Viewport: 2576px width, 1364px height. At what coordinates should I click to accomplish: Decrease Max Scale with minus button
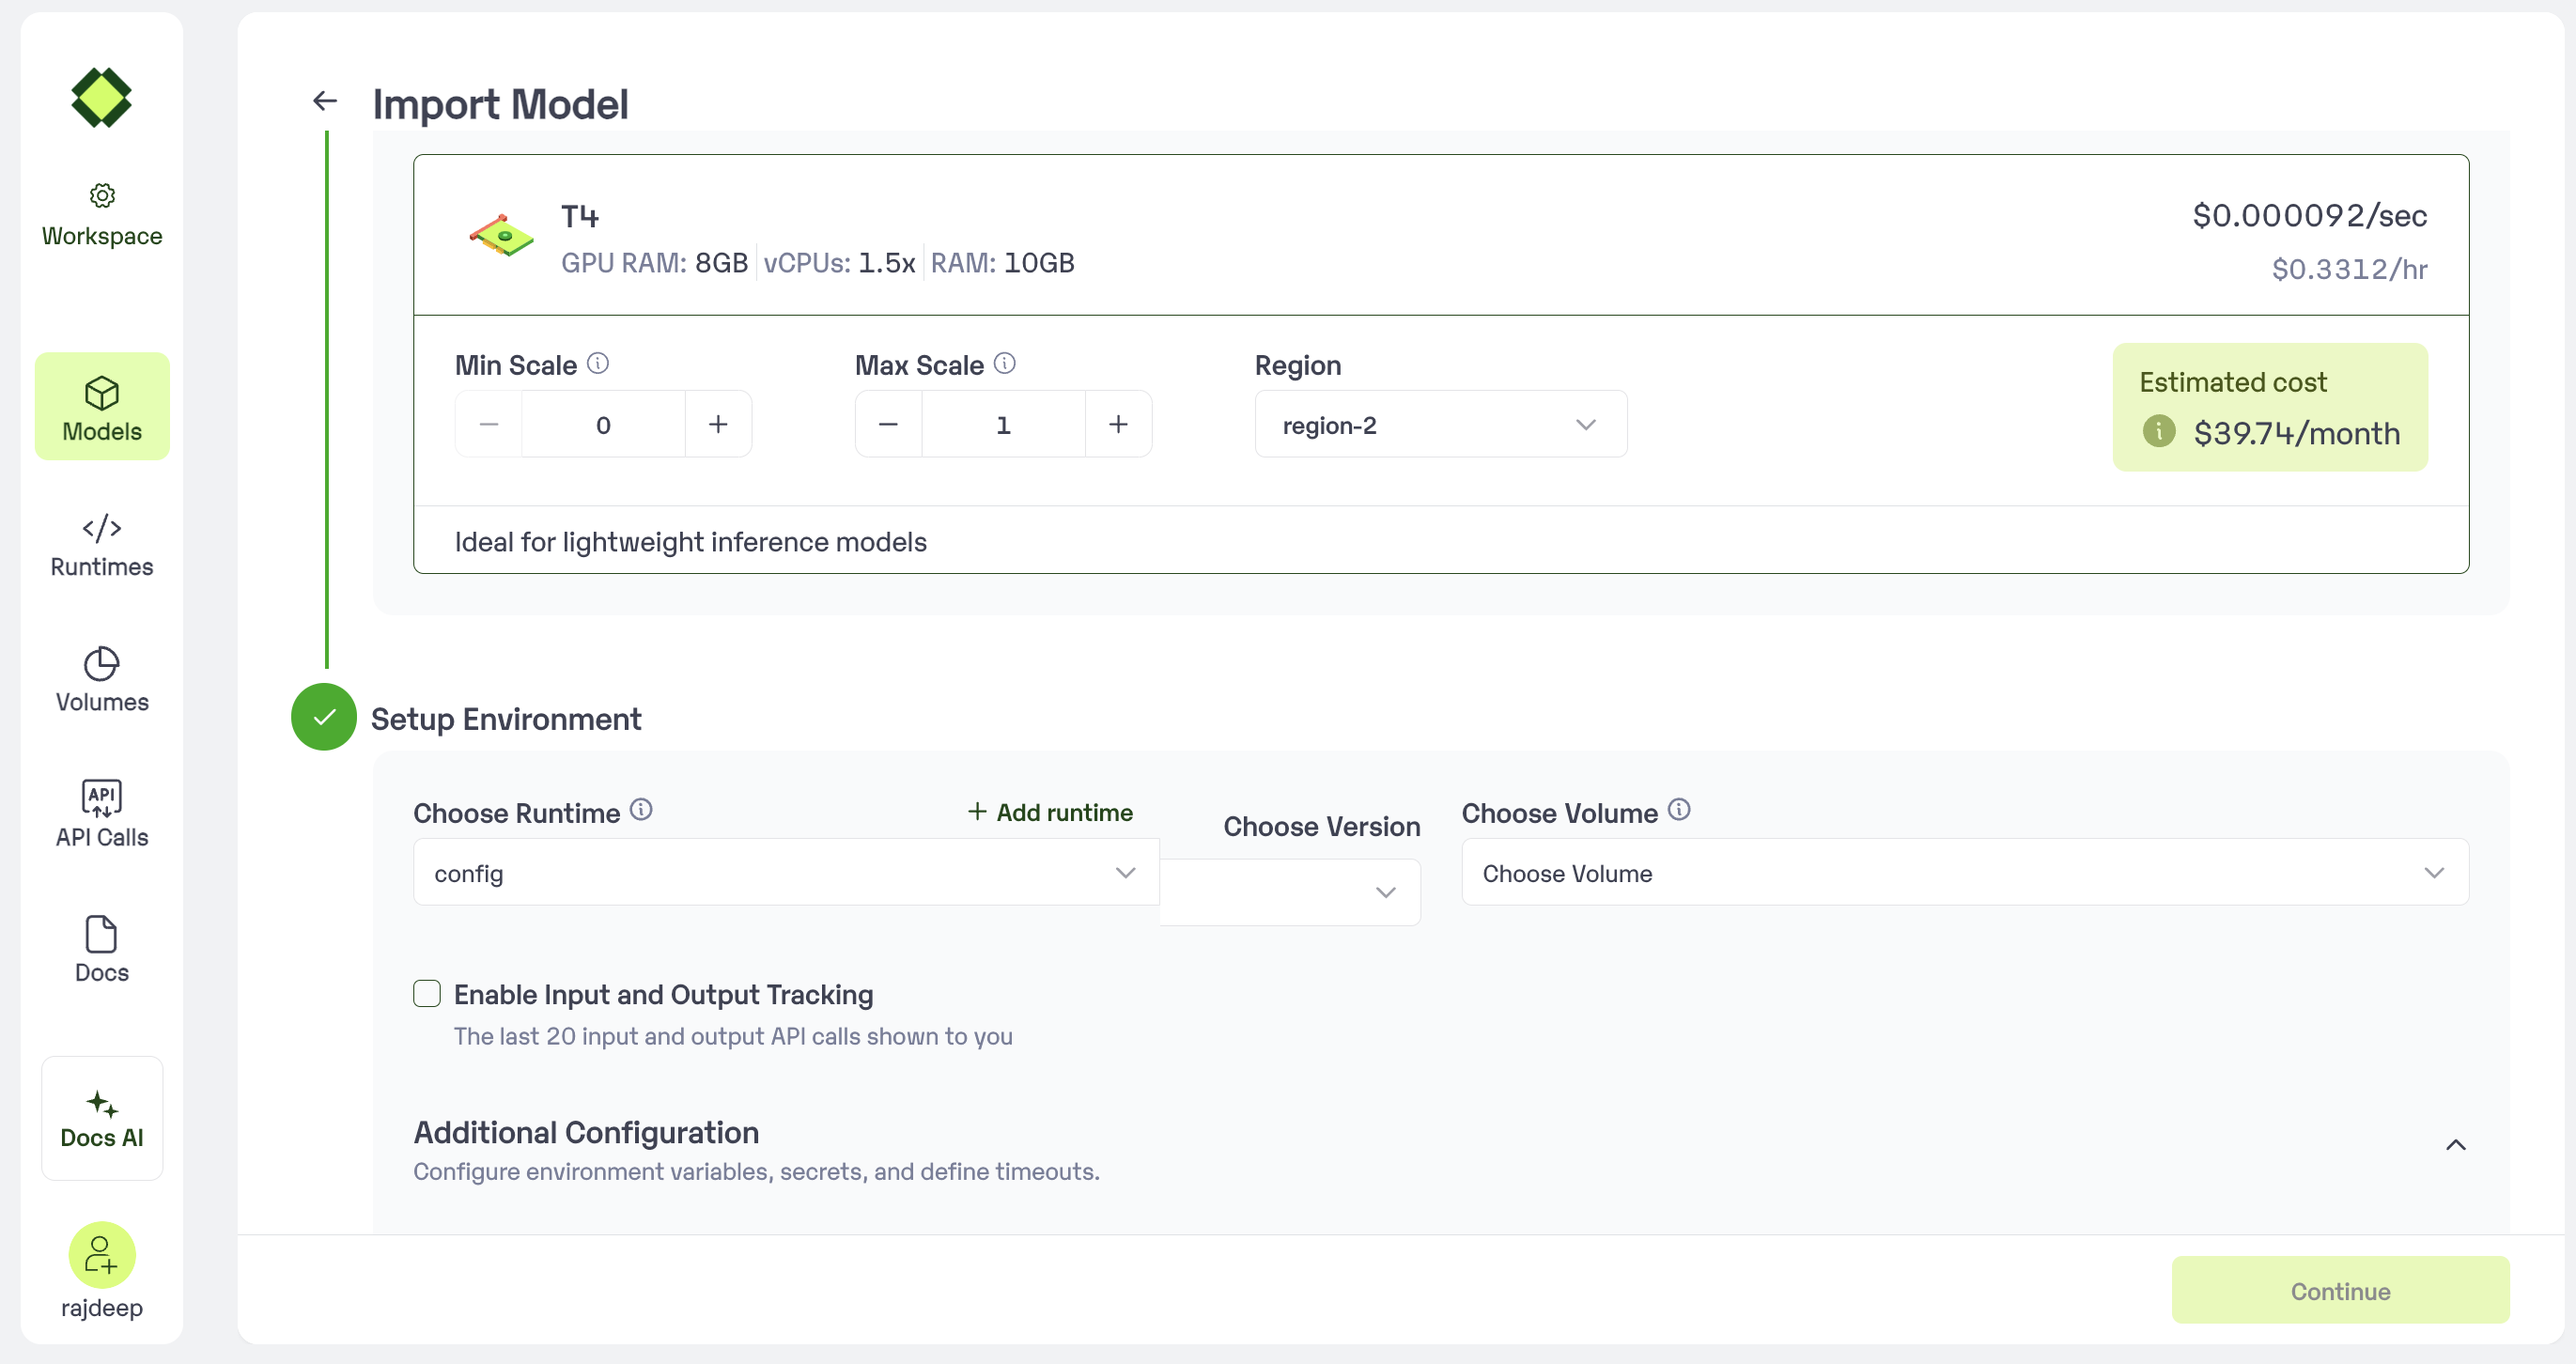888,425
